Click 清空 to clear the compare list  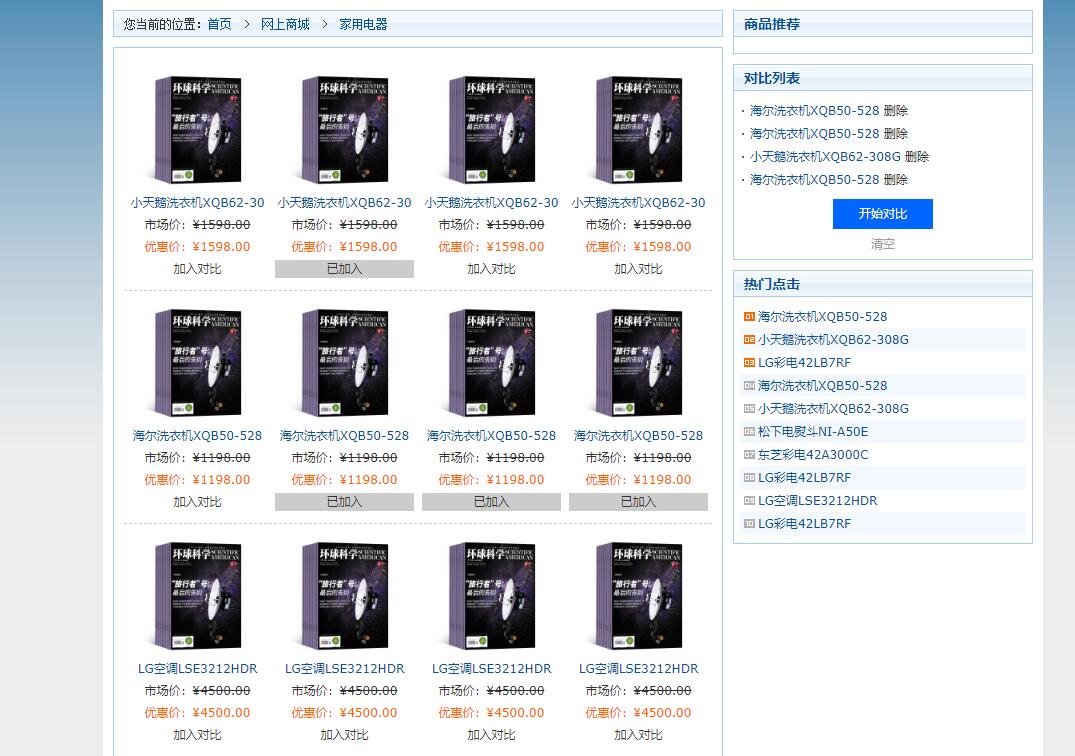tap(882, 244)
